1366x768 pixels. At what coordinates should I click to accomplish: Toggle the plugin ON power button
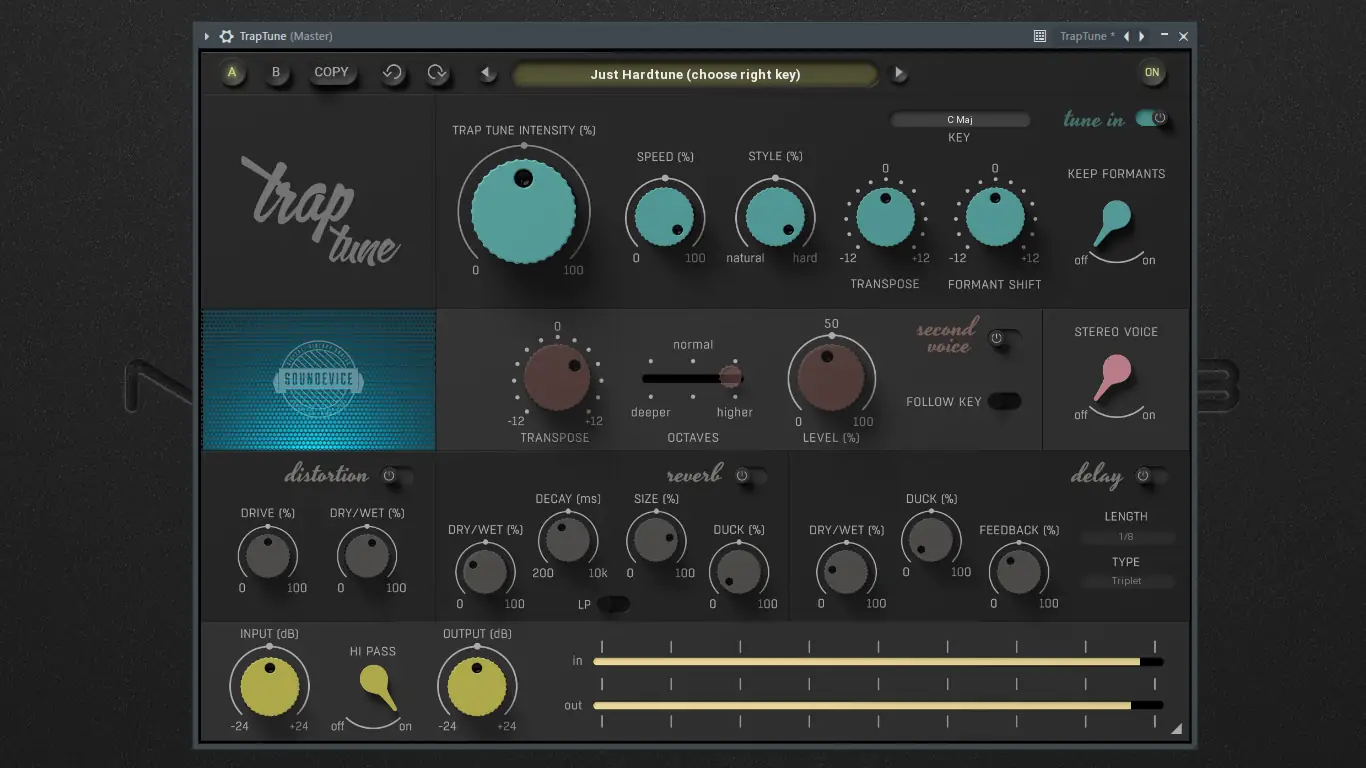pyautogui.click(x=1152, y=72)
